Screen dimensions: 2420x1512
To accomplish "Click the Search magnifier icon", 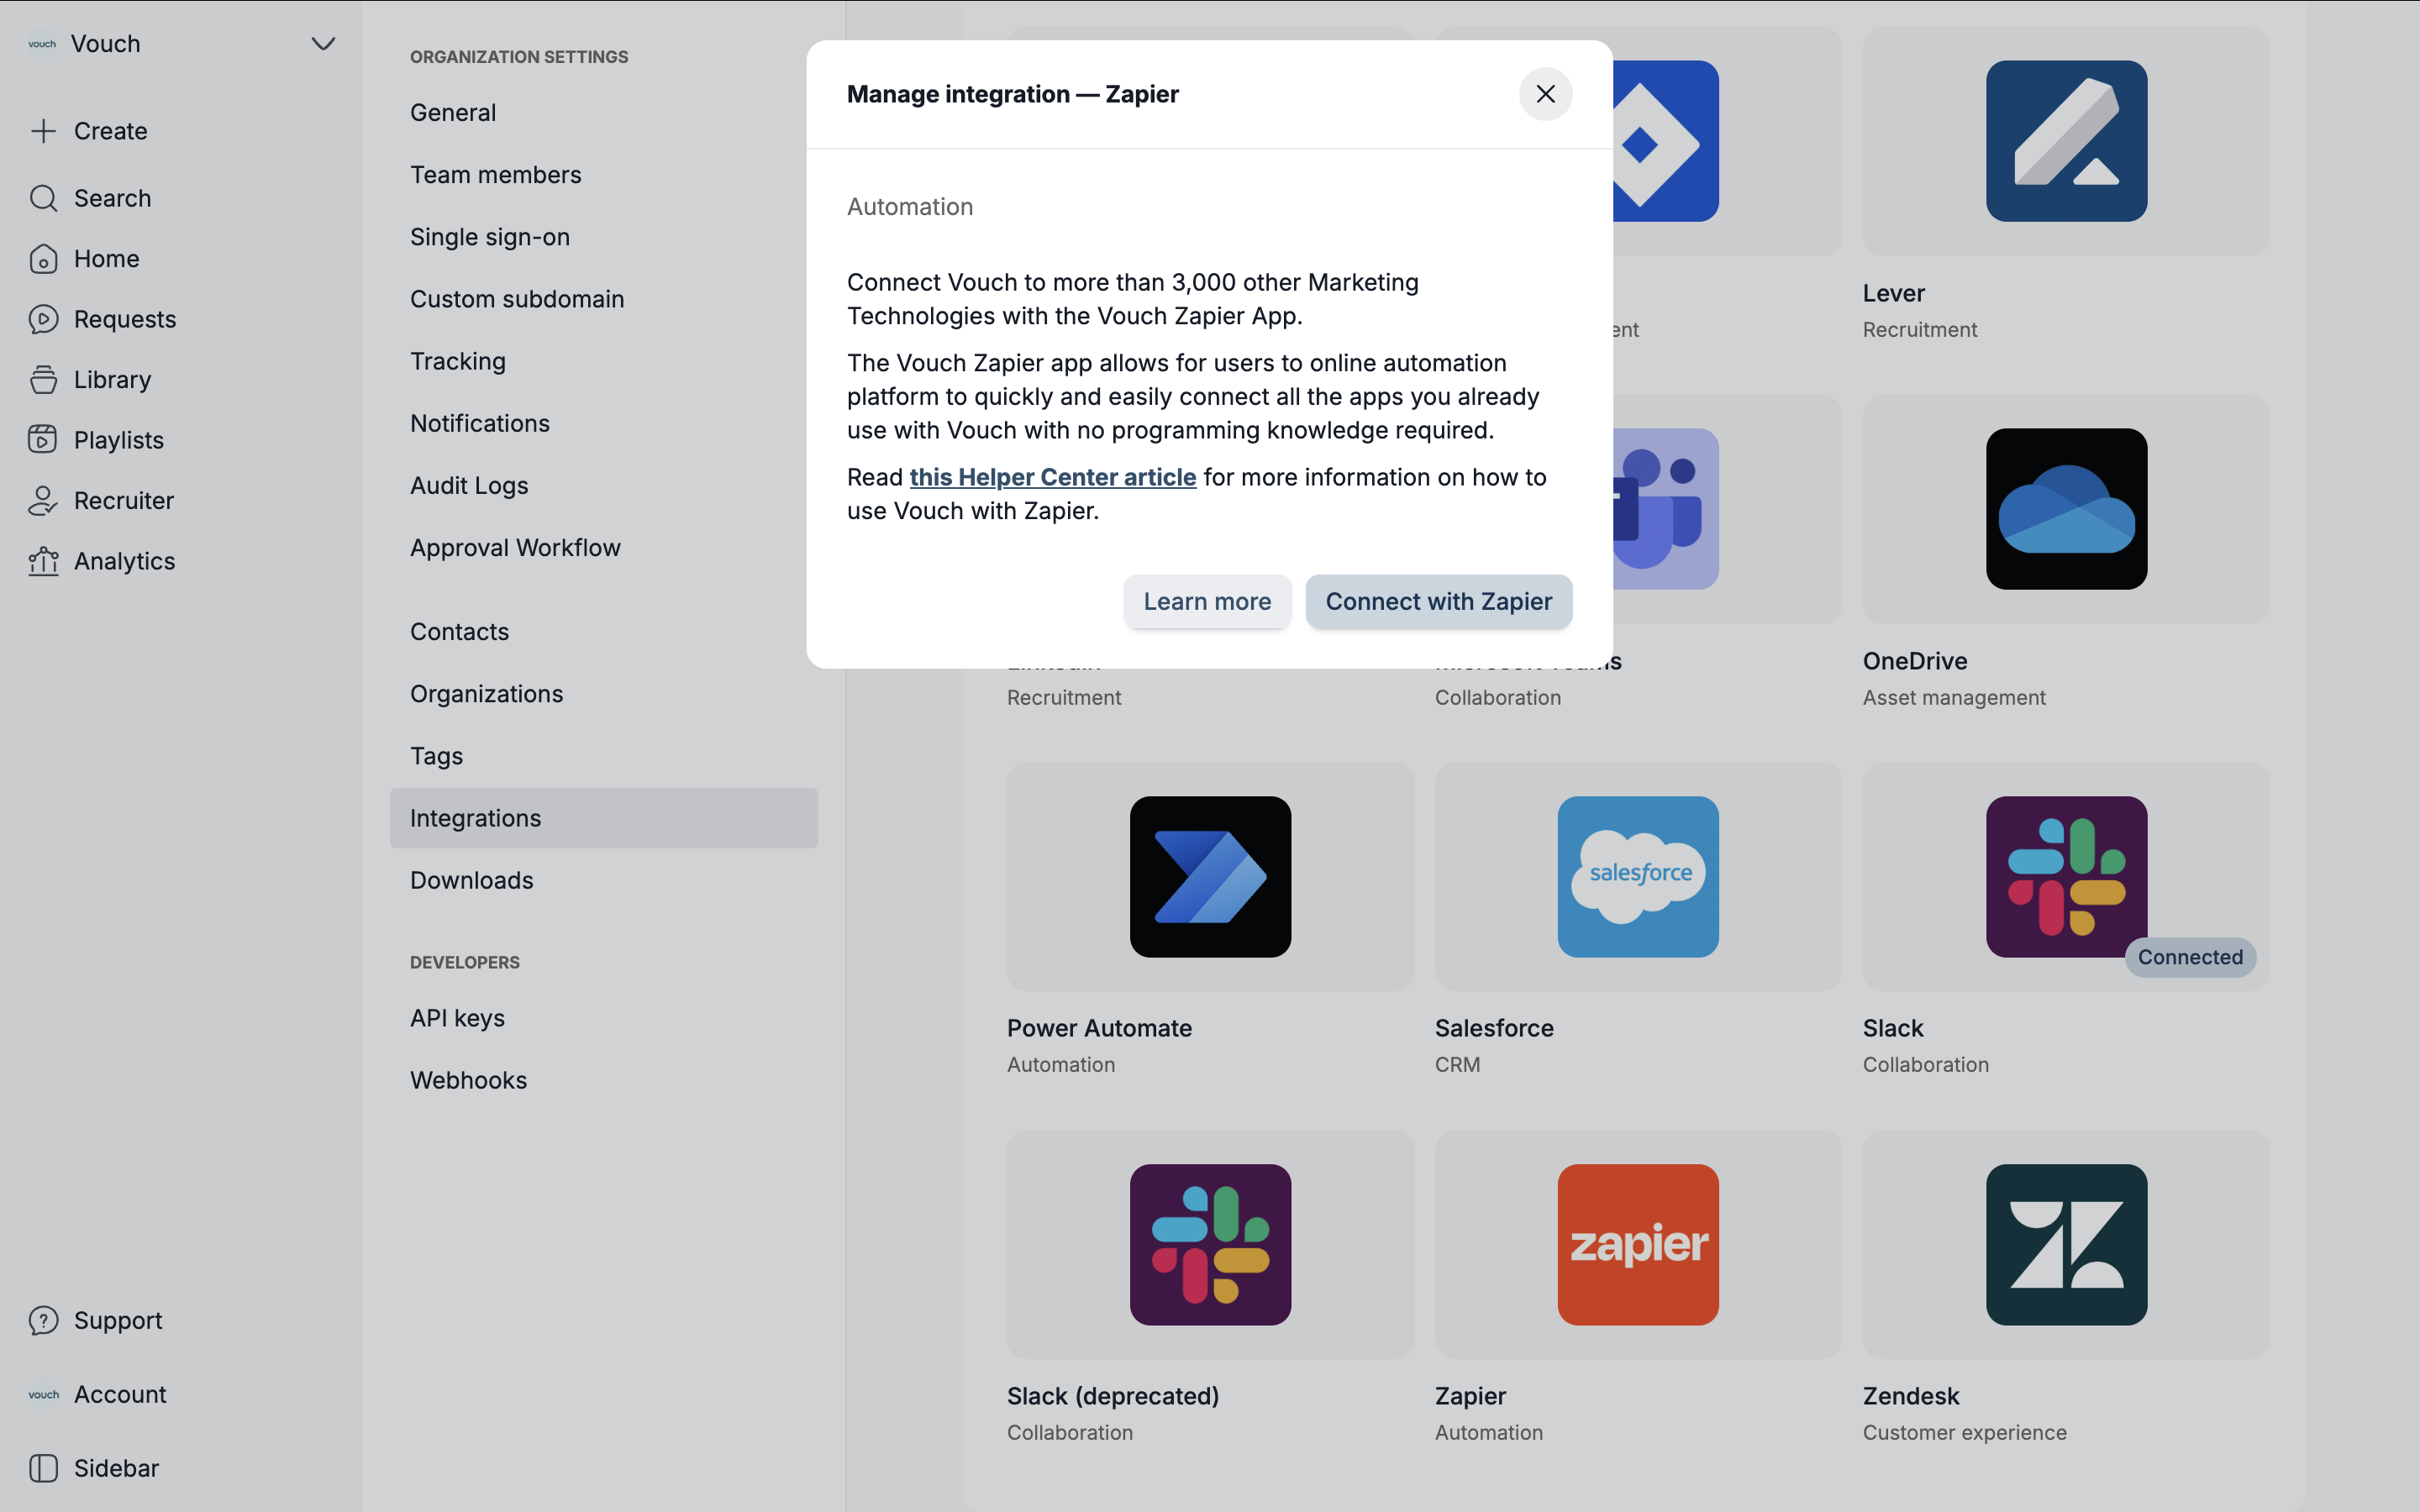I will pos(43,198).
